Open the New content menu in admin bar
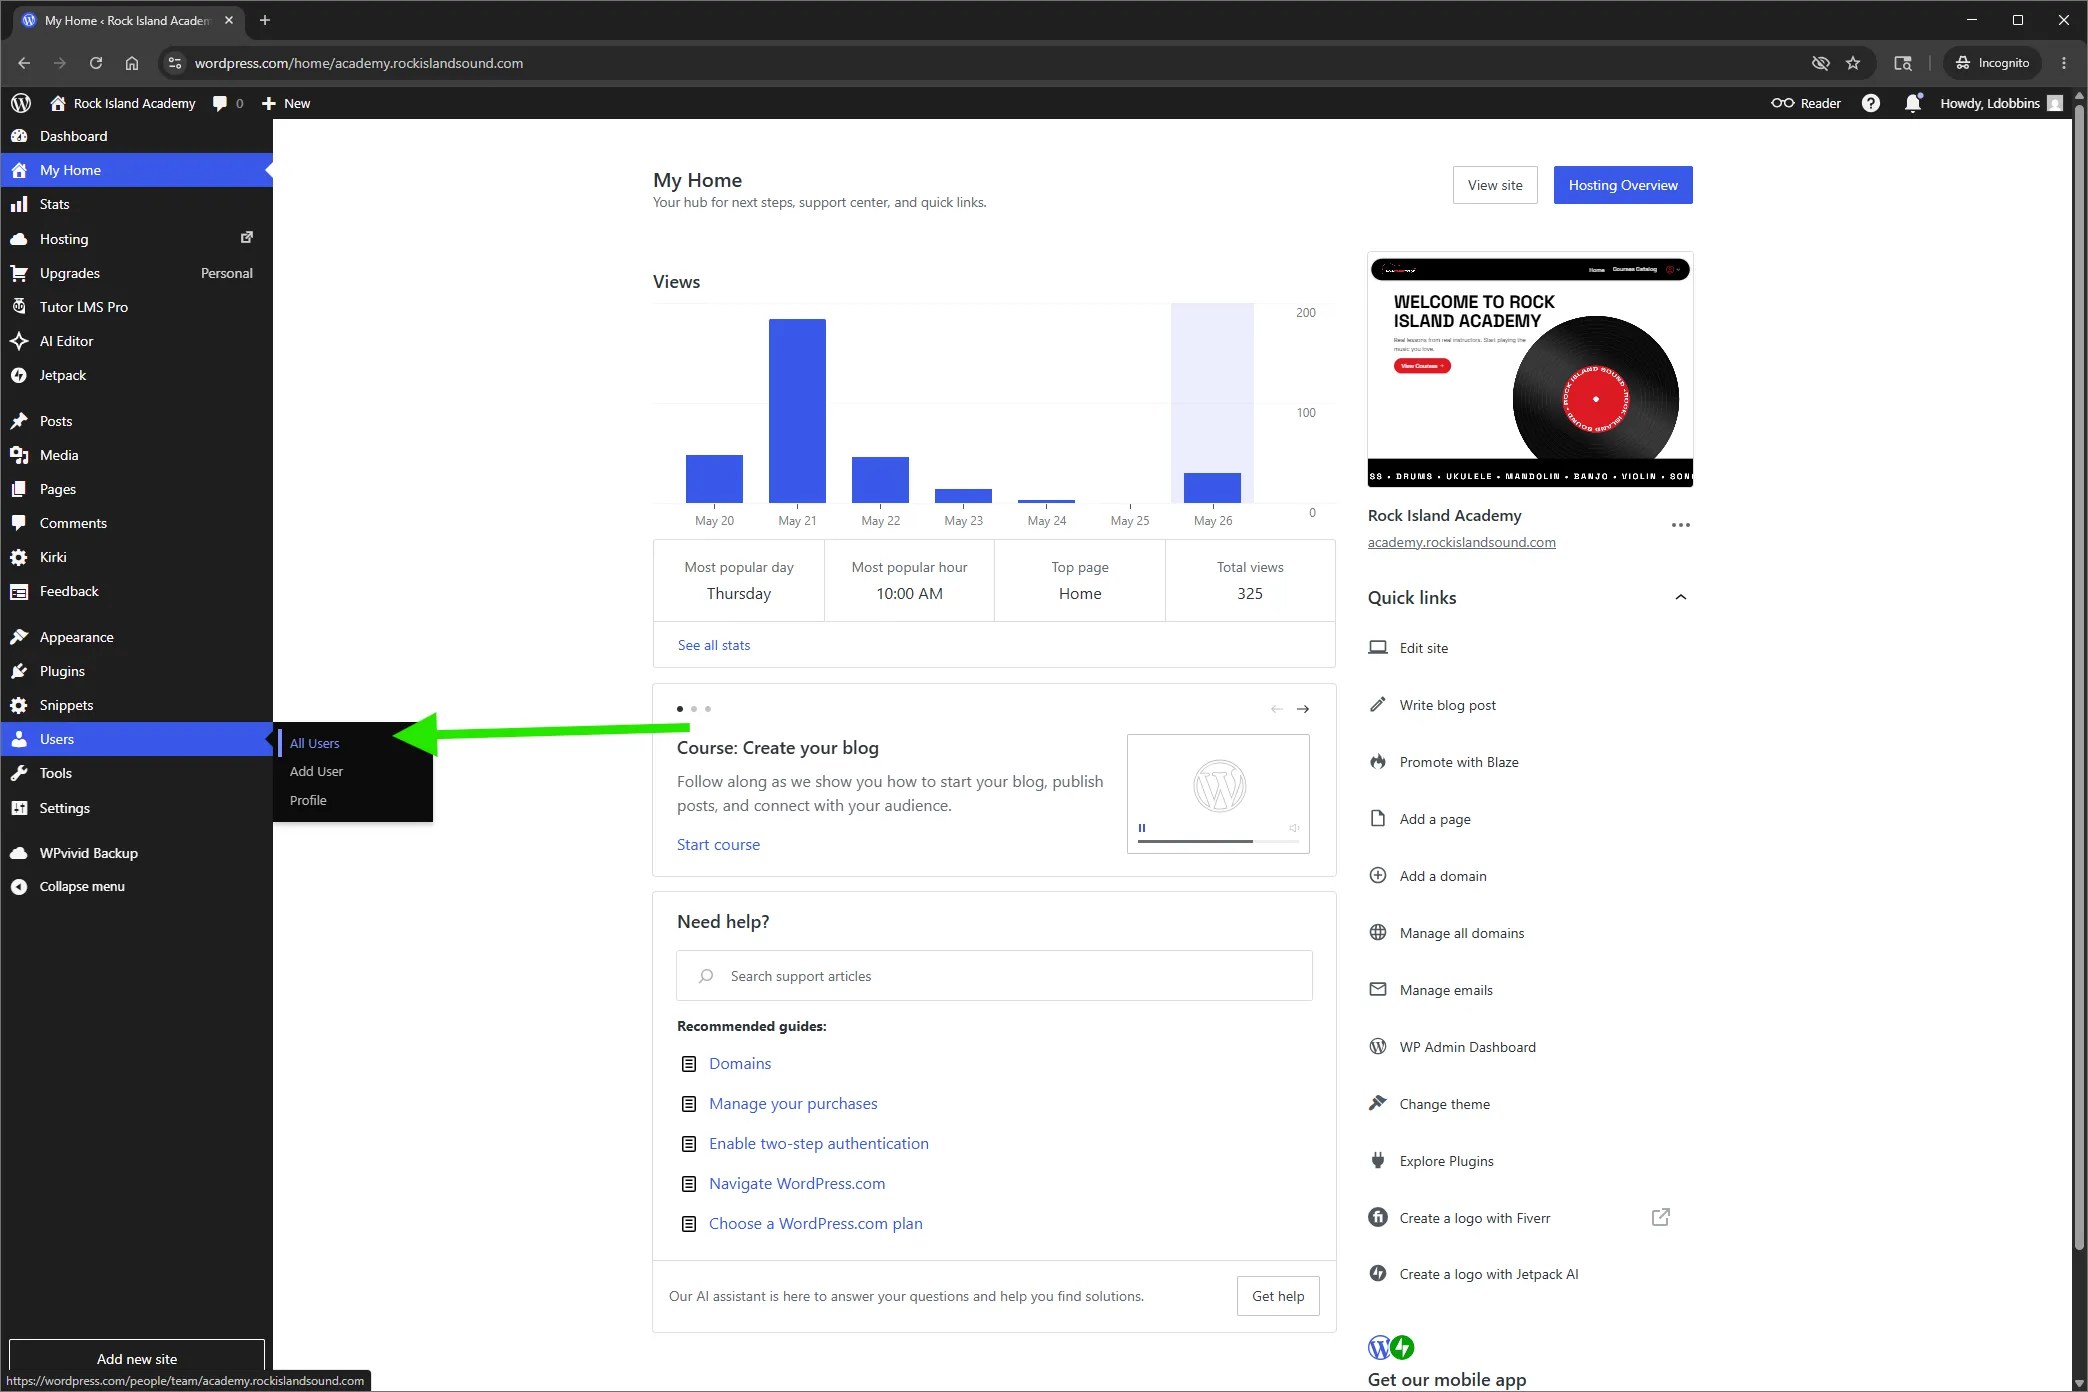The image size is (2088, 1392). [x=286, y=103]
